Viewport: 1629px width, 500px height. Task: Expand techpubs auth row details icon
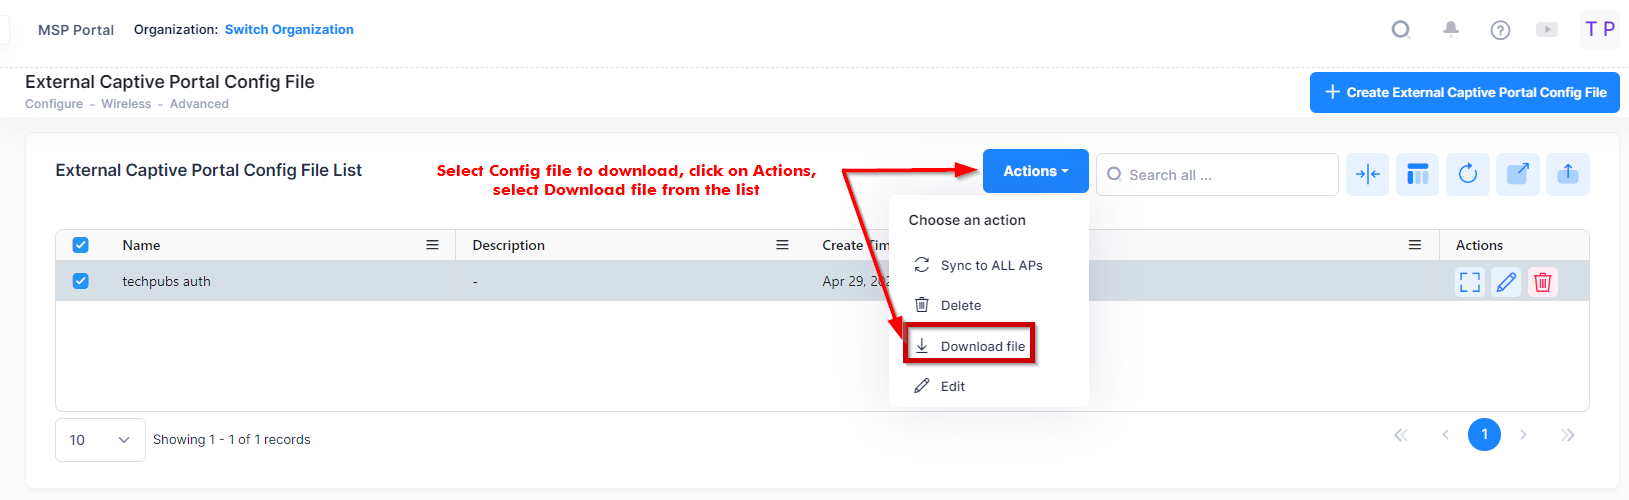tap(1470, 283)
